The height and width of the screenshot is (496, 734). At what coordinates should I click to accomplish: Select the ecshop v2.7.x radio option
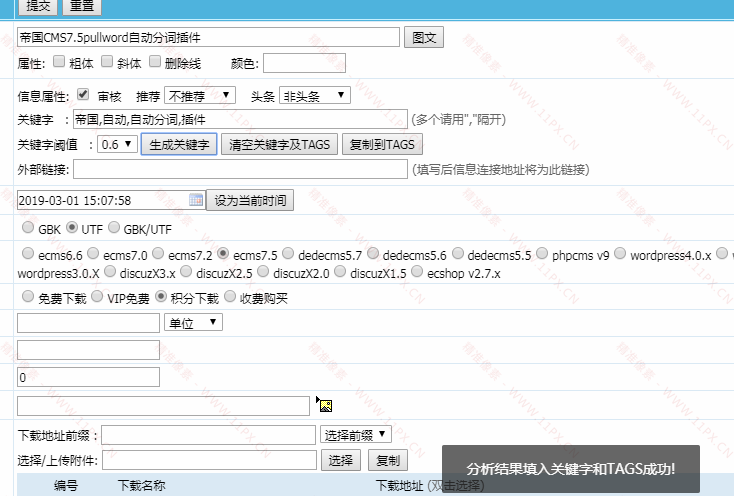tap(417, 271)
